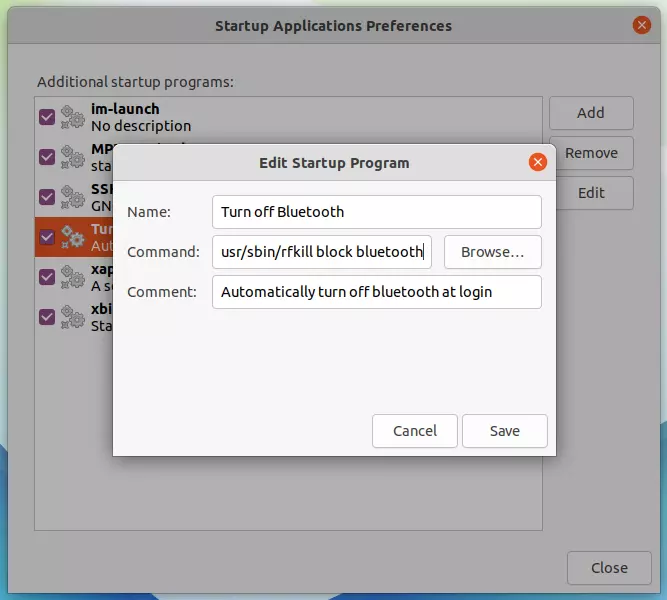Viewport: 667px width, 600px height.
Task: Click the Close button at bottom
Action: [x=609, y=568]
